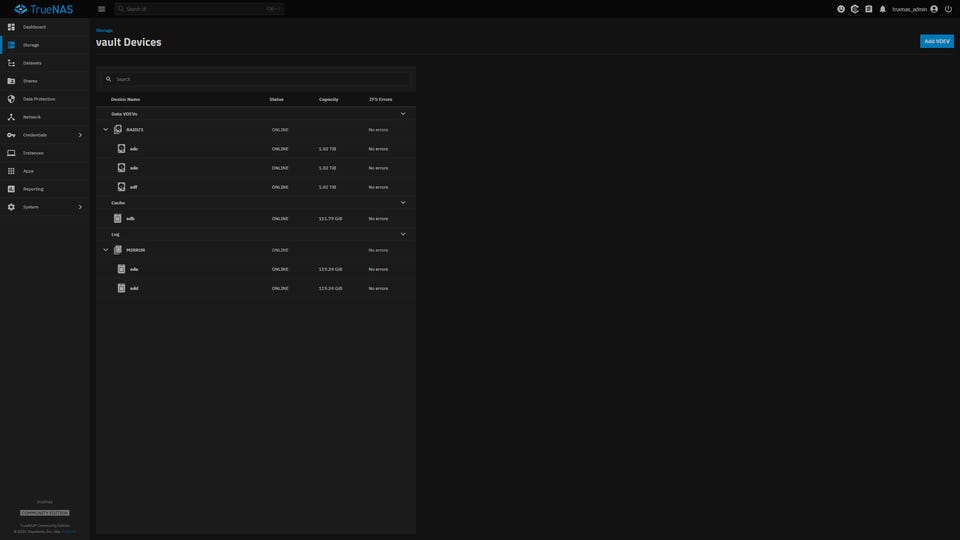Open the Datasets sidebar icon
The image size is (960, 540).
(x=11, y=63)
